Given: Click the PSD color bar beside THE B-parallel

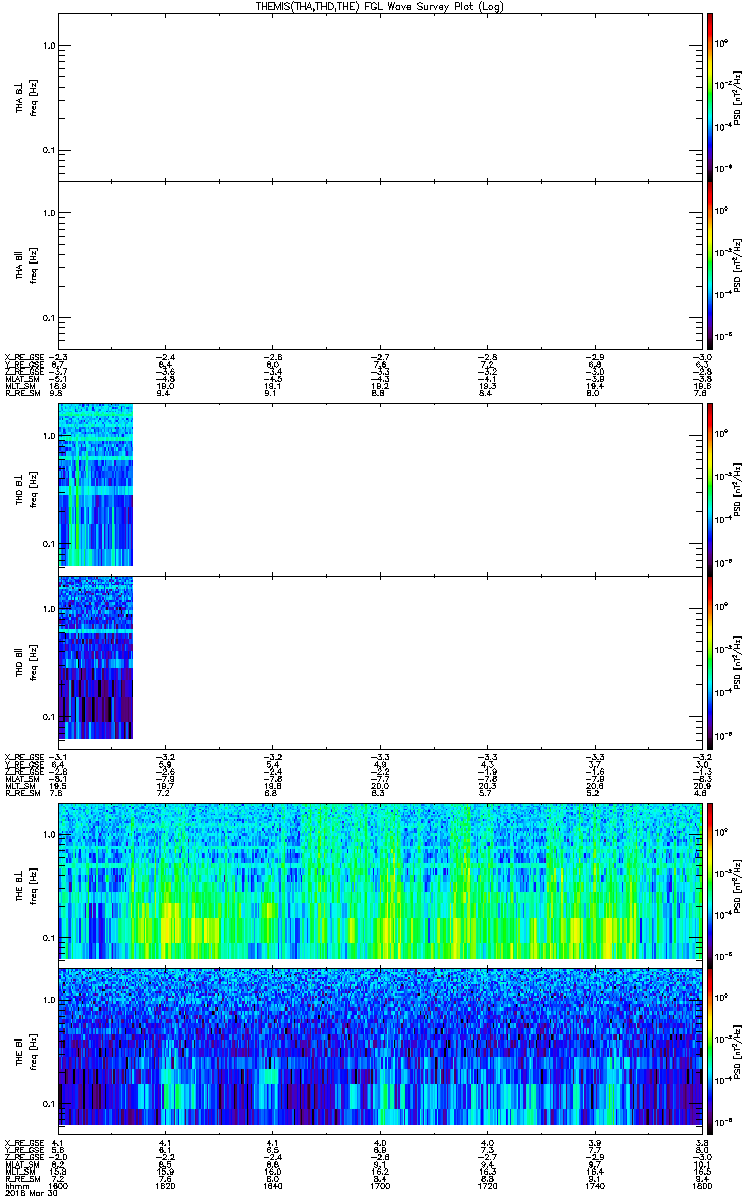Looking at the screenshot, I should pos(710,1050).
